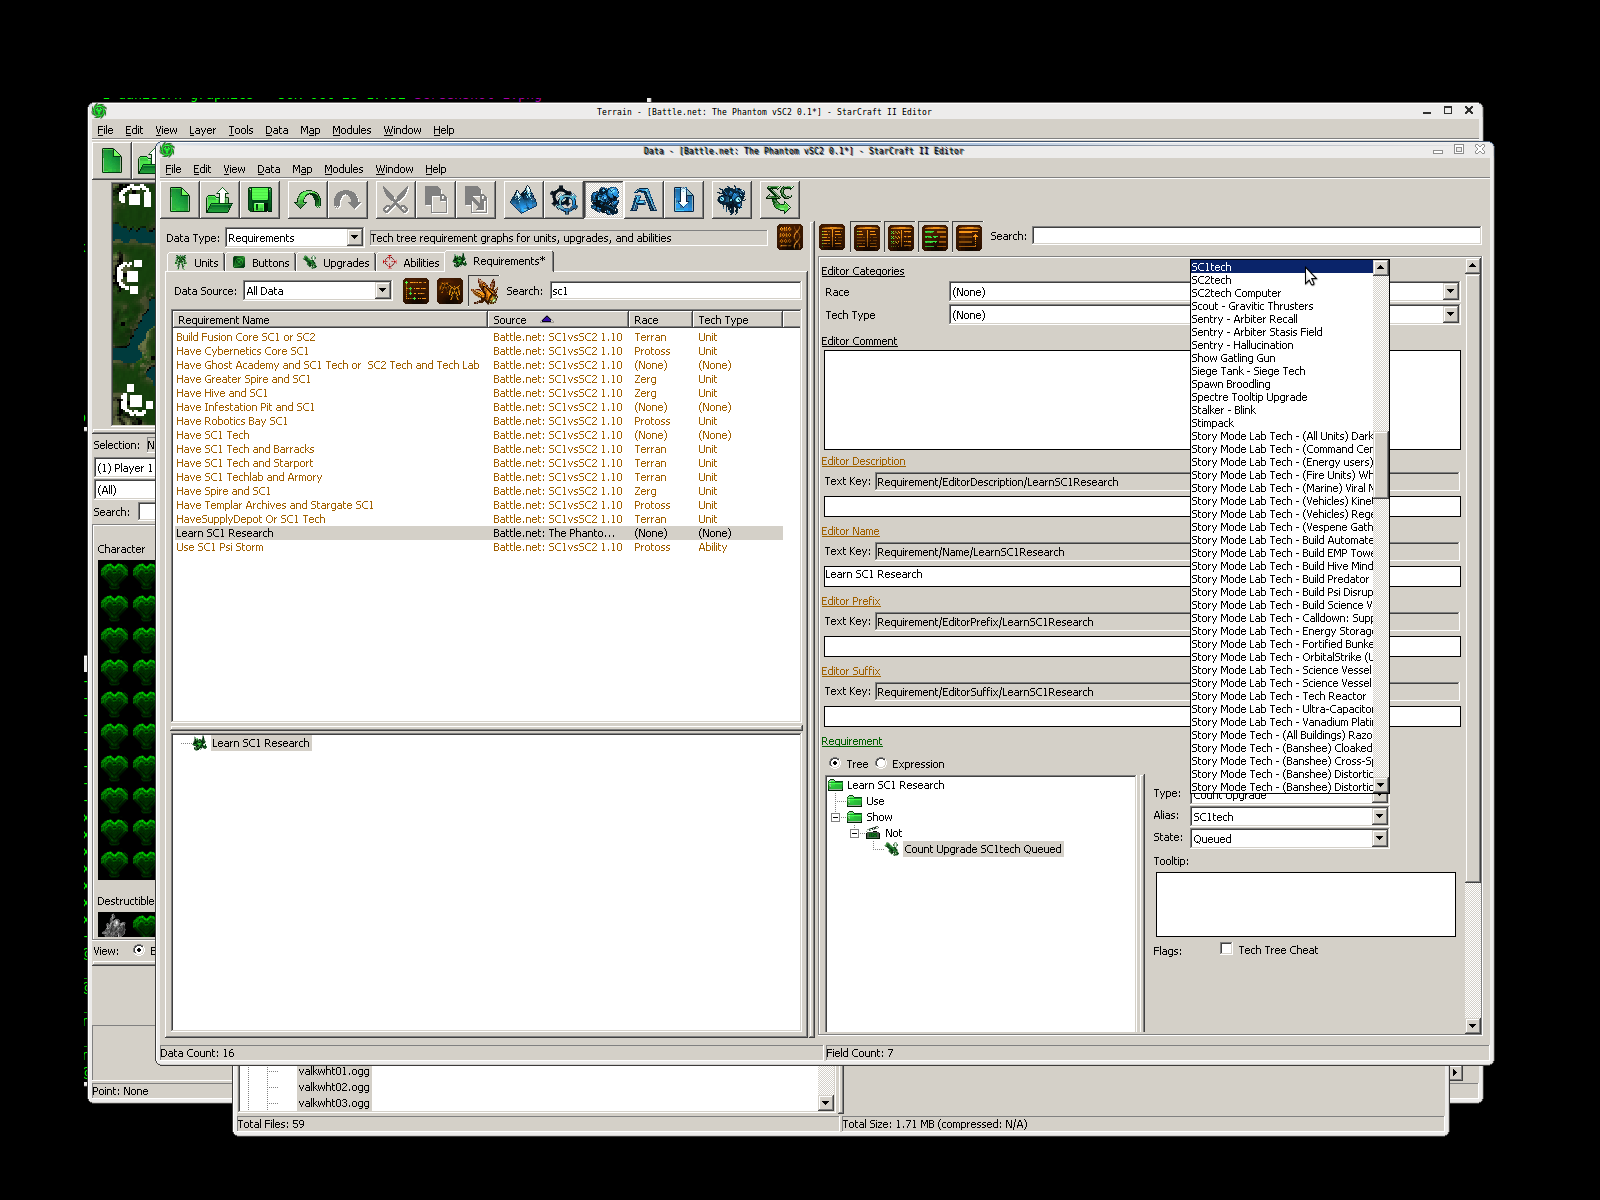The height and width of the screenshot is (1200, 1600).
Task: Click the Editor Description link
Action: coord(863,461)
